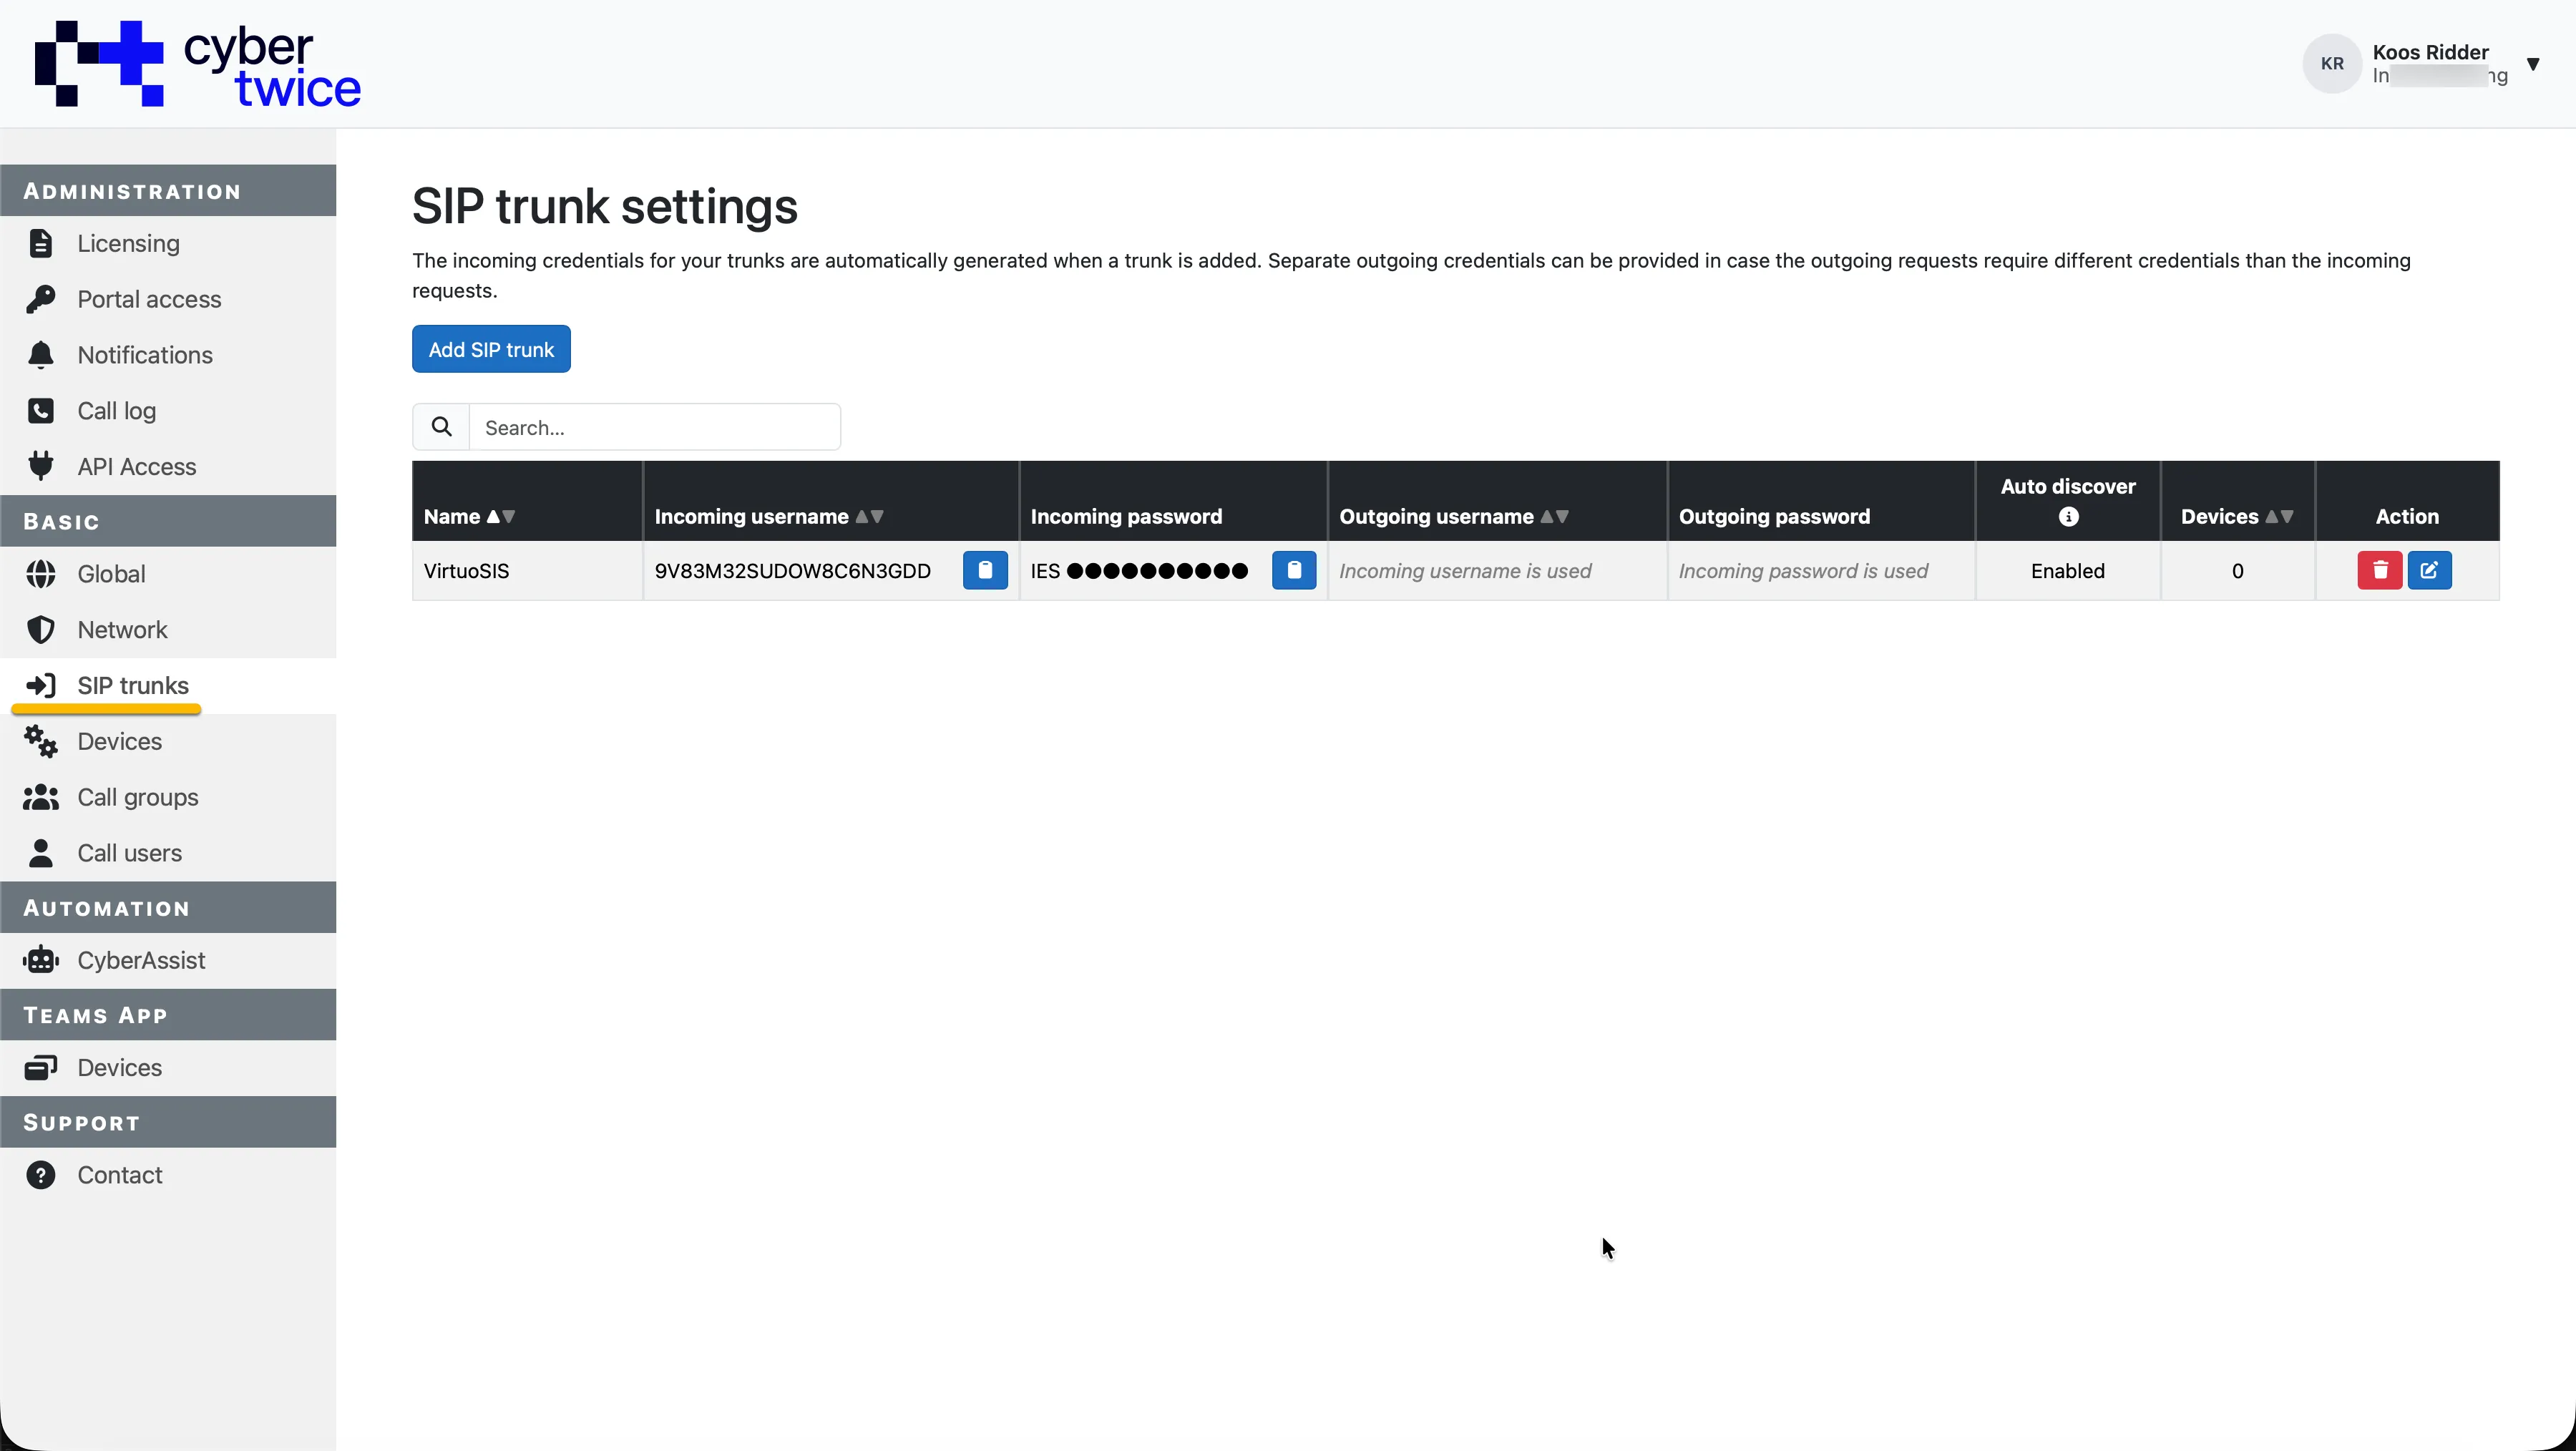The height and width of the screenshot is (1451, 2576).
Task: Click the KR user avatar
Action: (2333, 64)
